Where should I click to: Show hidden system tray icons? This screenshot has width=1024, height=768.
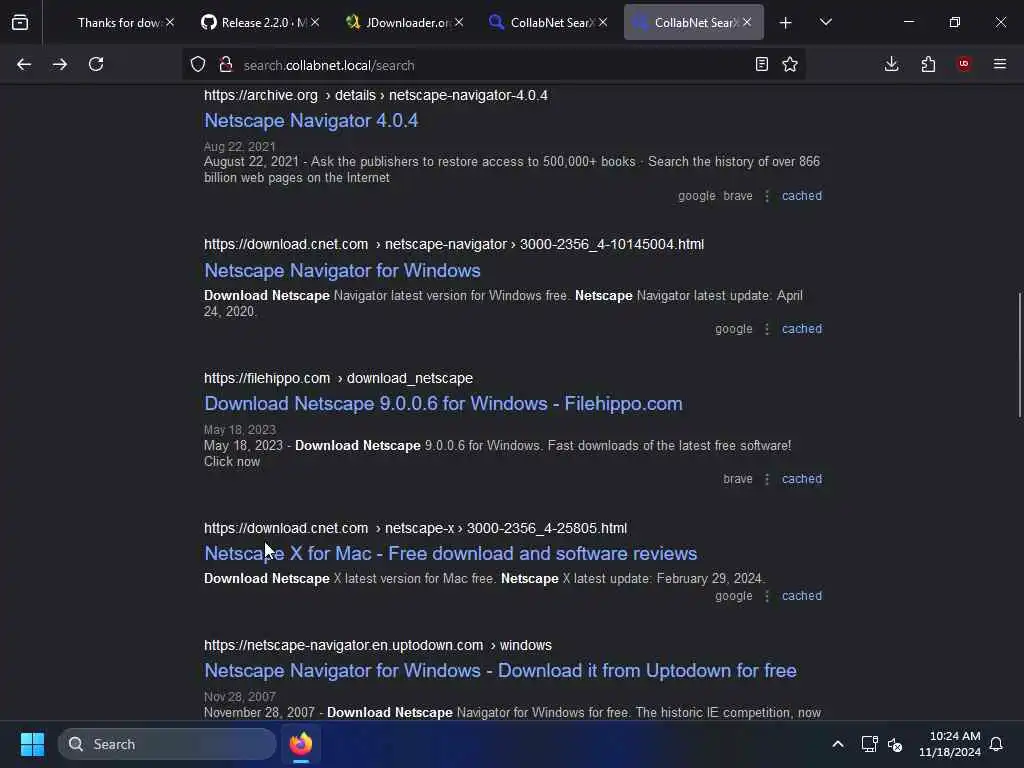coord(838,744)
